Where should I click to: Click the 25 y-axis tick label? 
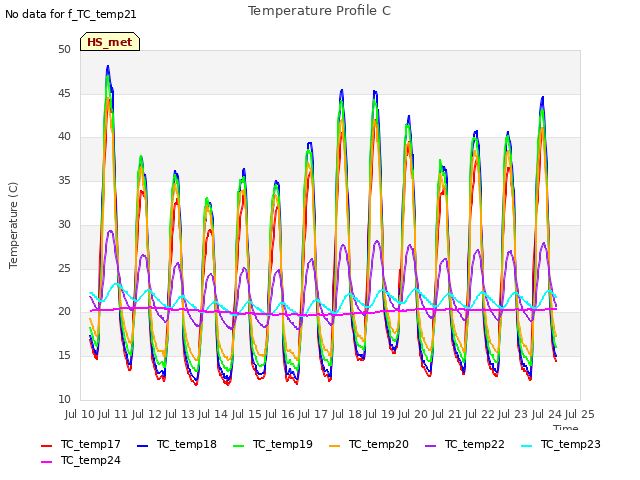(64, 268)
